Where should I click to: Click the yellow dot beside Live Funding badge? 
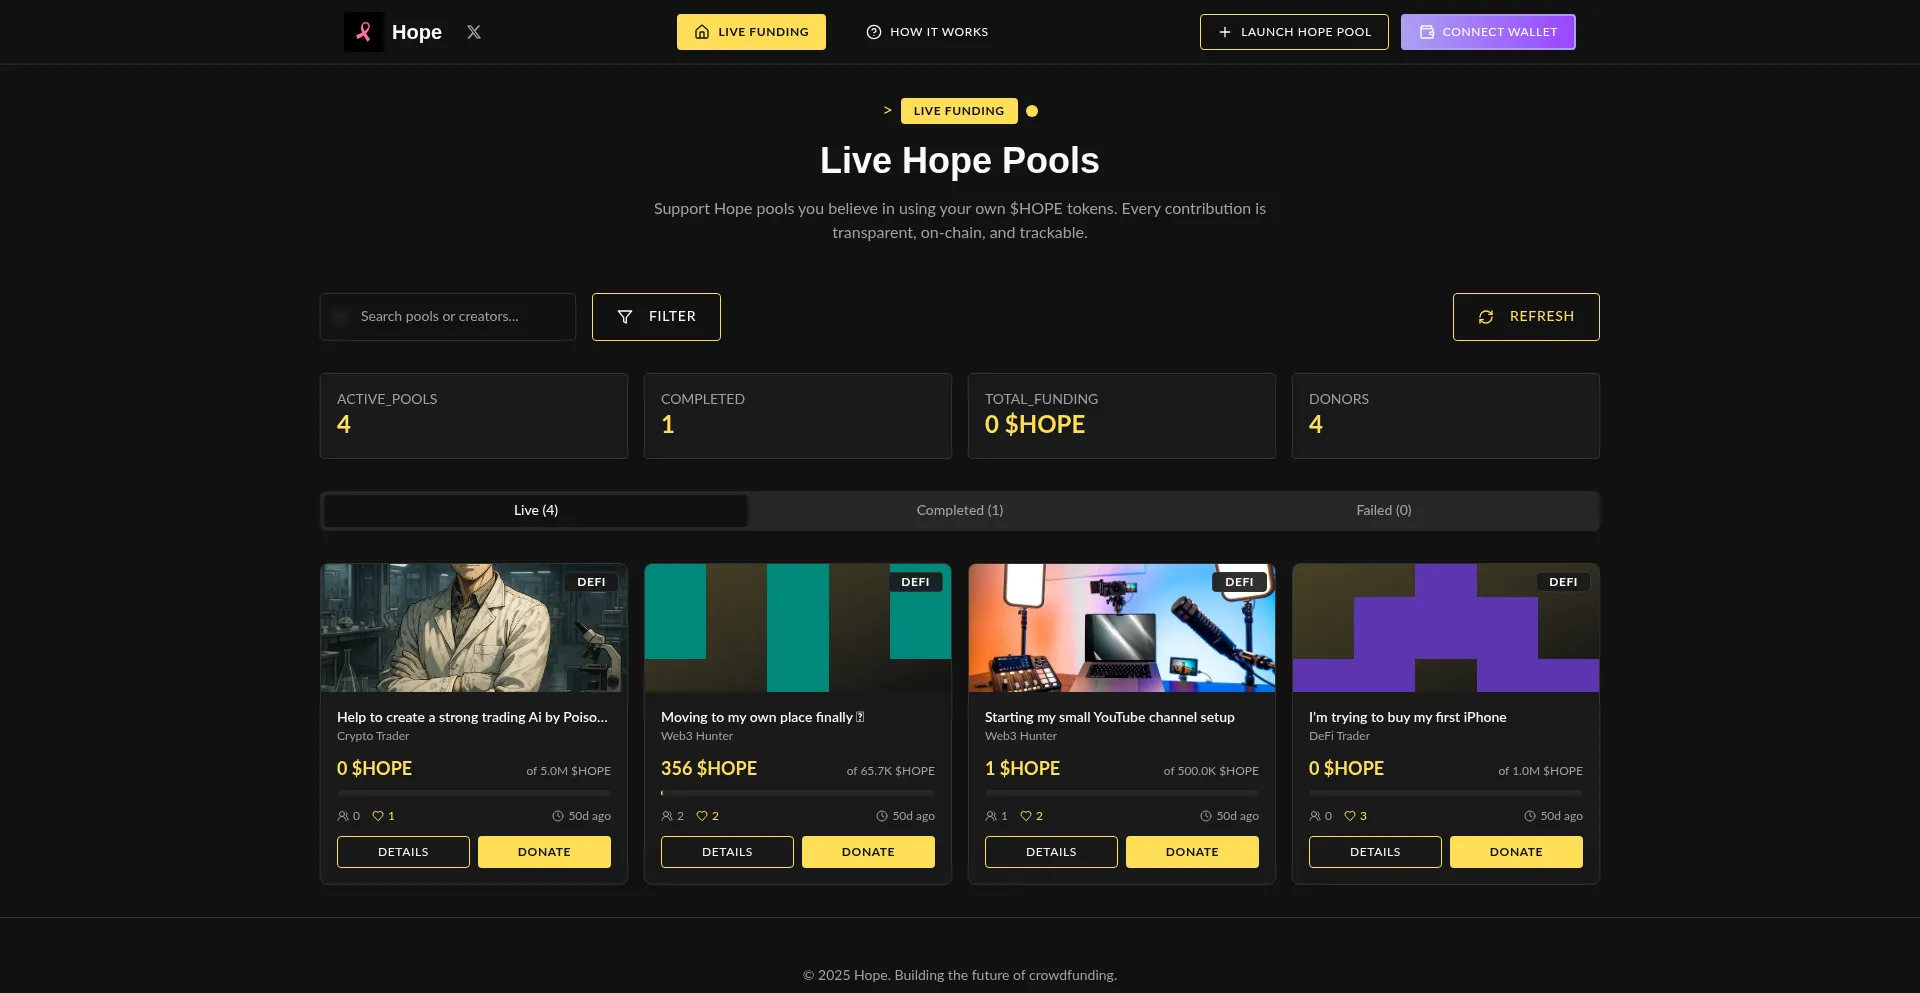point(1032,111)
